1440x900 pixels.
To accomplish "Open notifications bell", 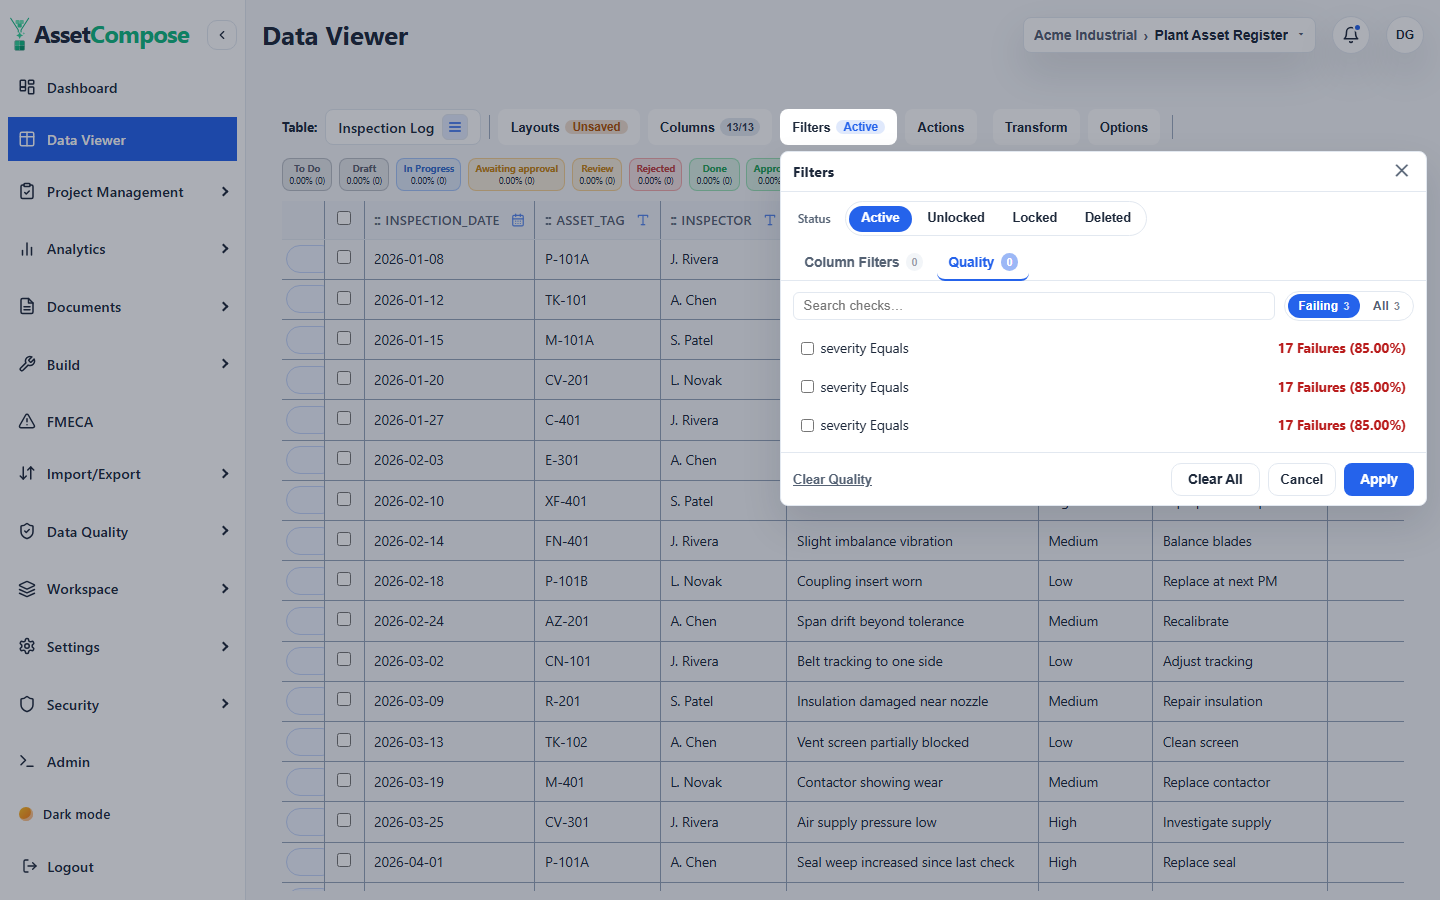I will (1351, 35).
